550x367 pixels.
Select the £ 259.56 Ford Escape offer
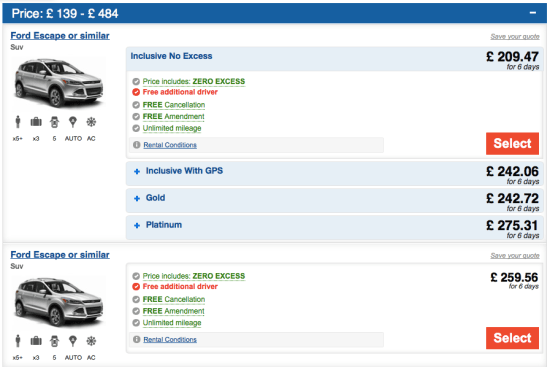512,338
